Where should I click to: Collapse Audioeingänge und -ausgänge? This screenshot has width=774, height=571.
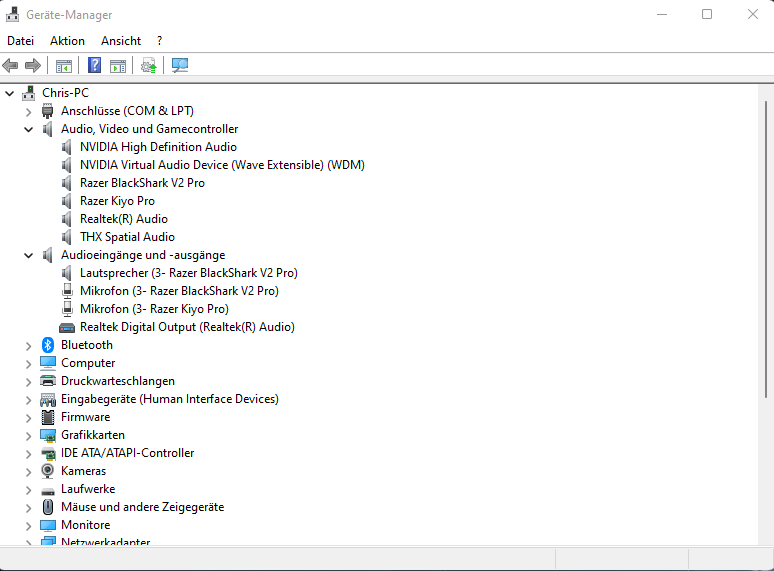point(29,256)
